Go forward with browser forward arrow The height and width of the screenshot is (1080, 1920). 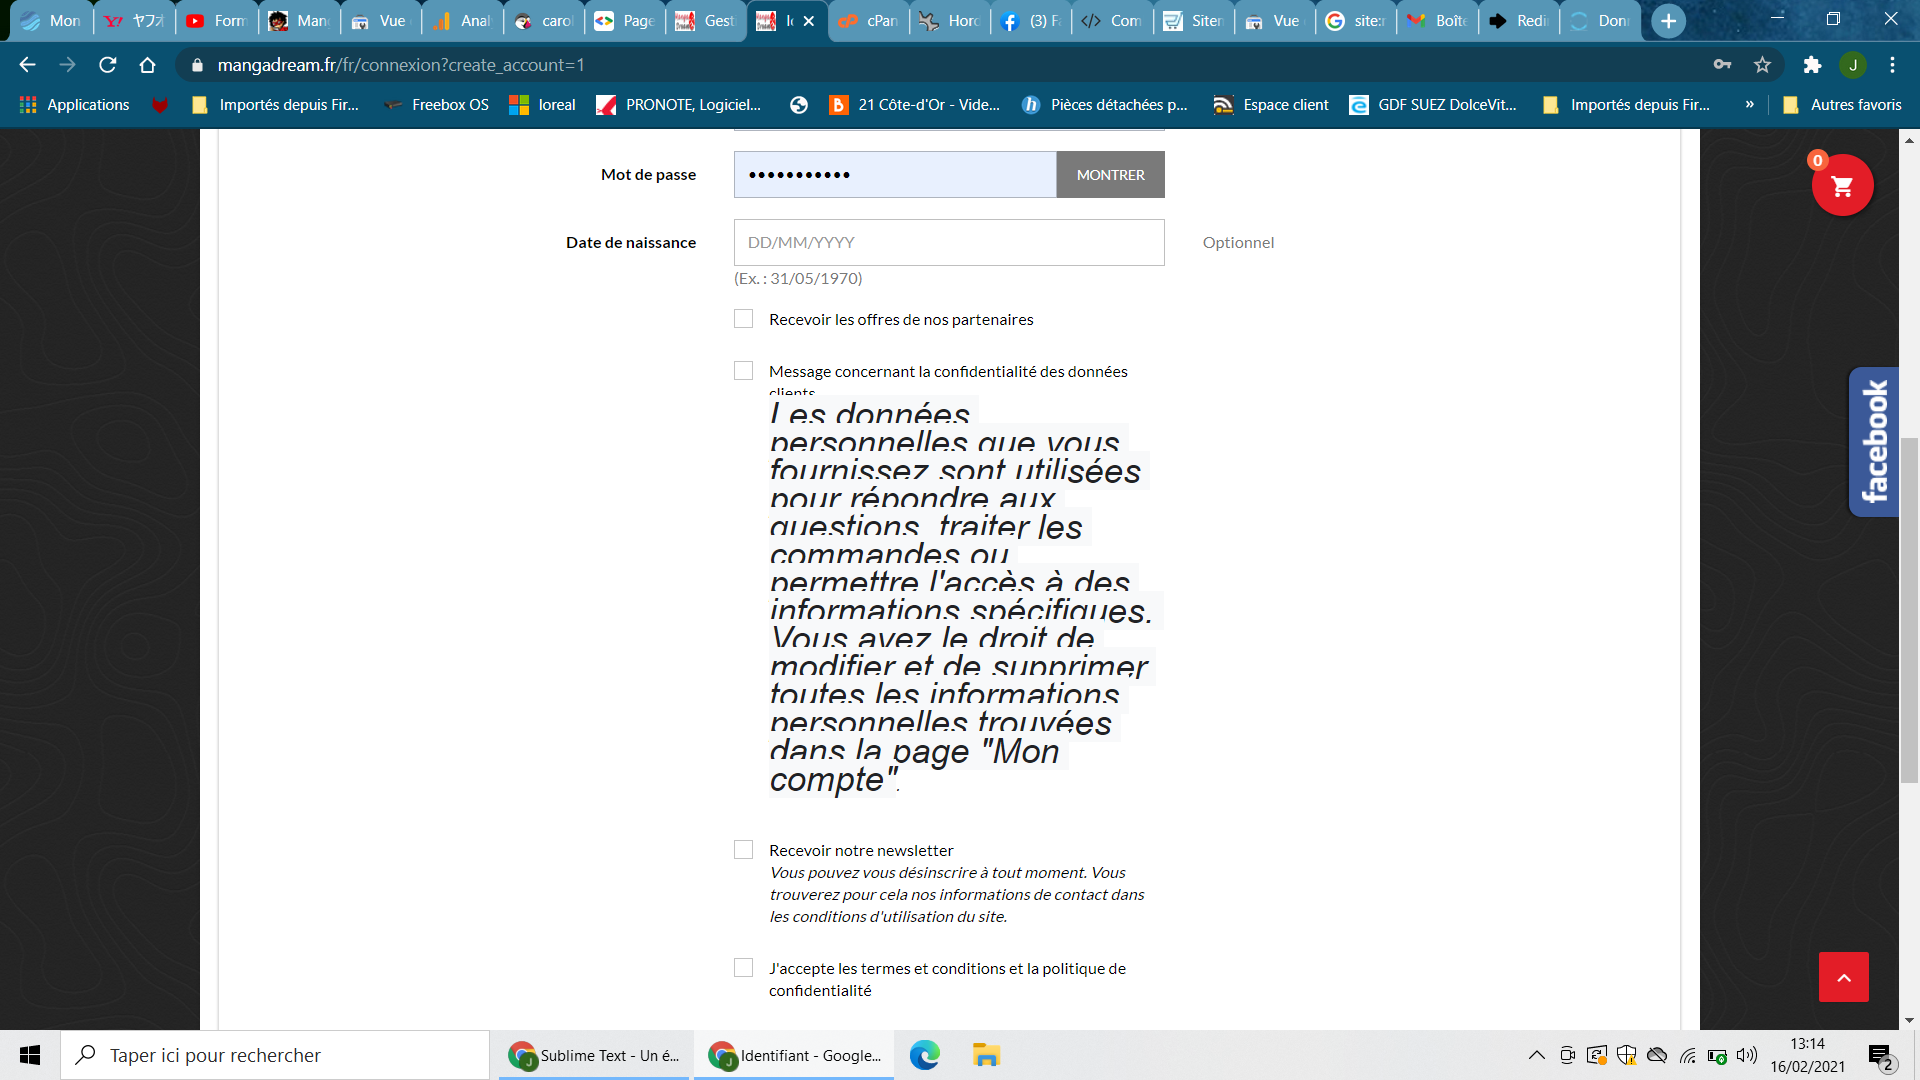(x=67, y=65)
